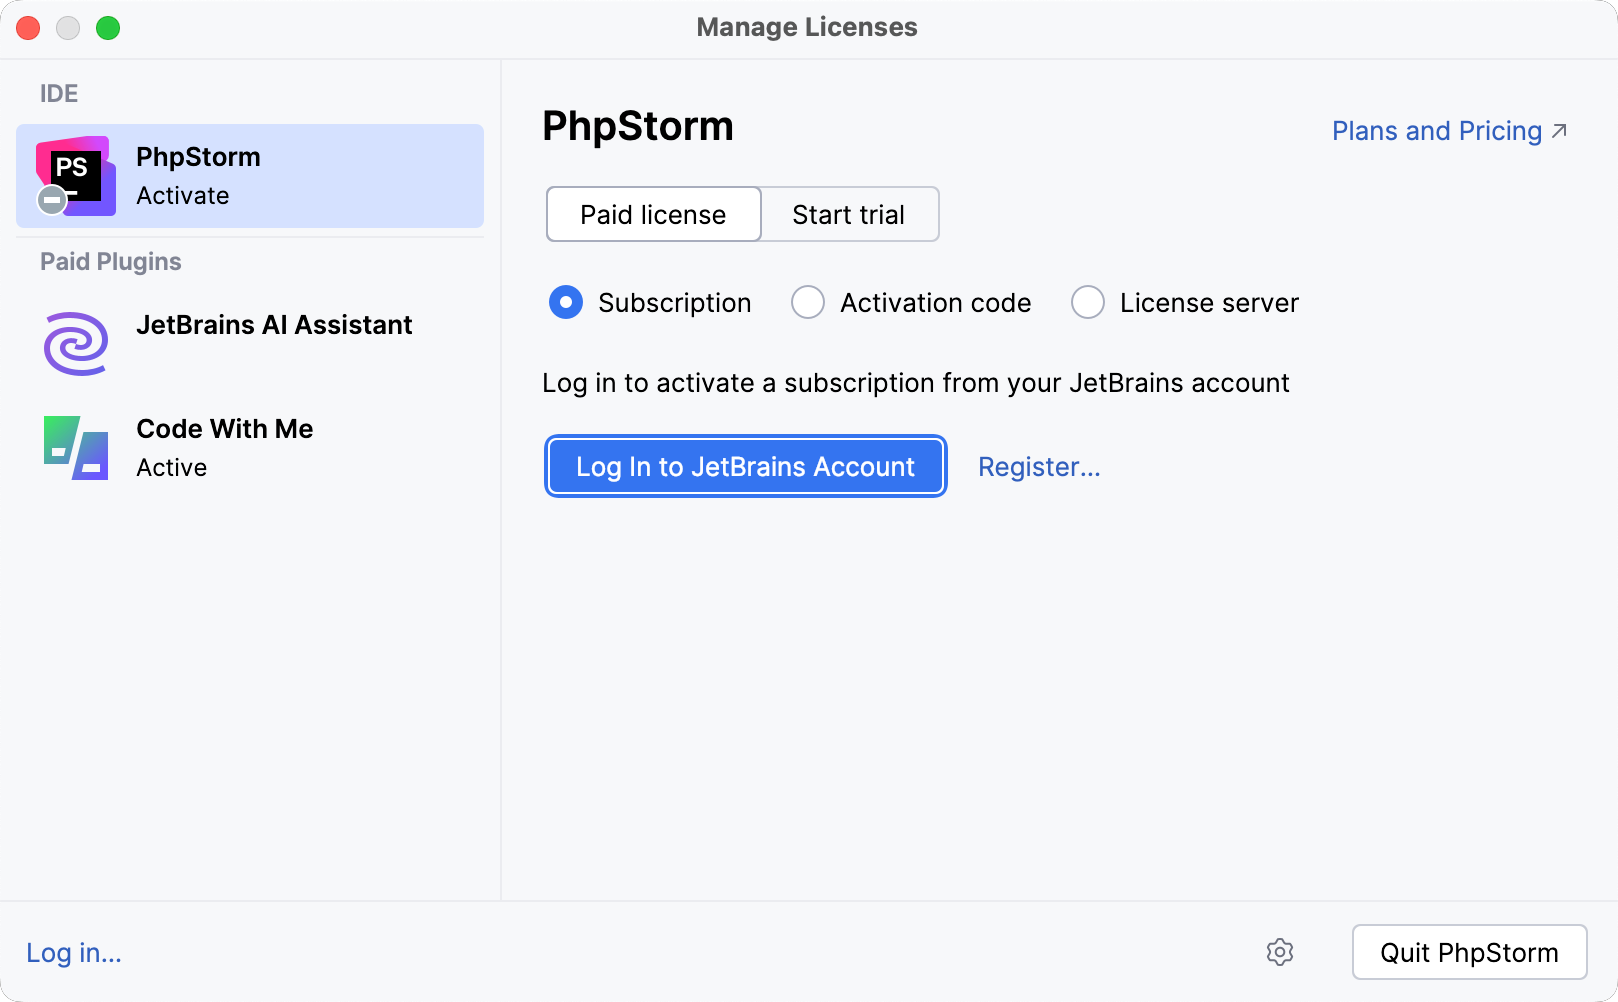Open the Paid license tab
Viewport: 1618px width, 1002px height.
(652, 214)
